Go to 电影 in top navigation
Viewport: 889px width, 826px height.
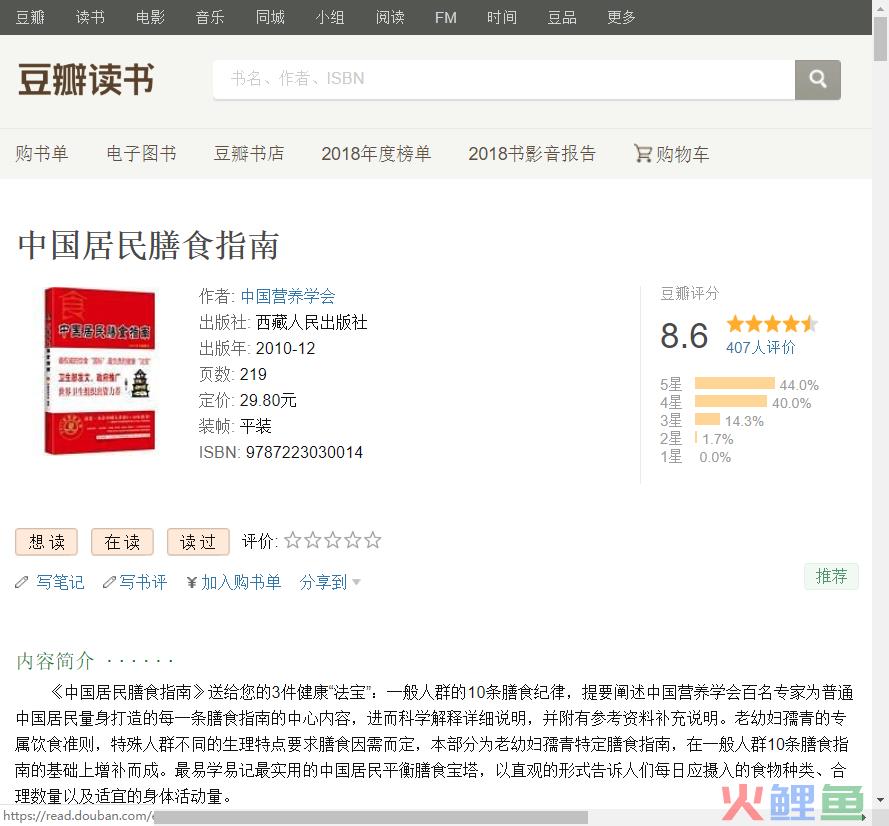point(150,18)
